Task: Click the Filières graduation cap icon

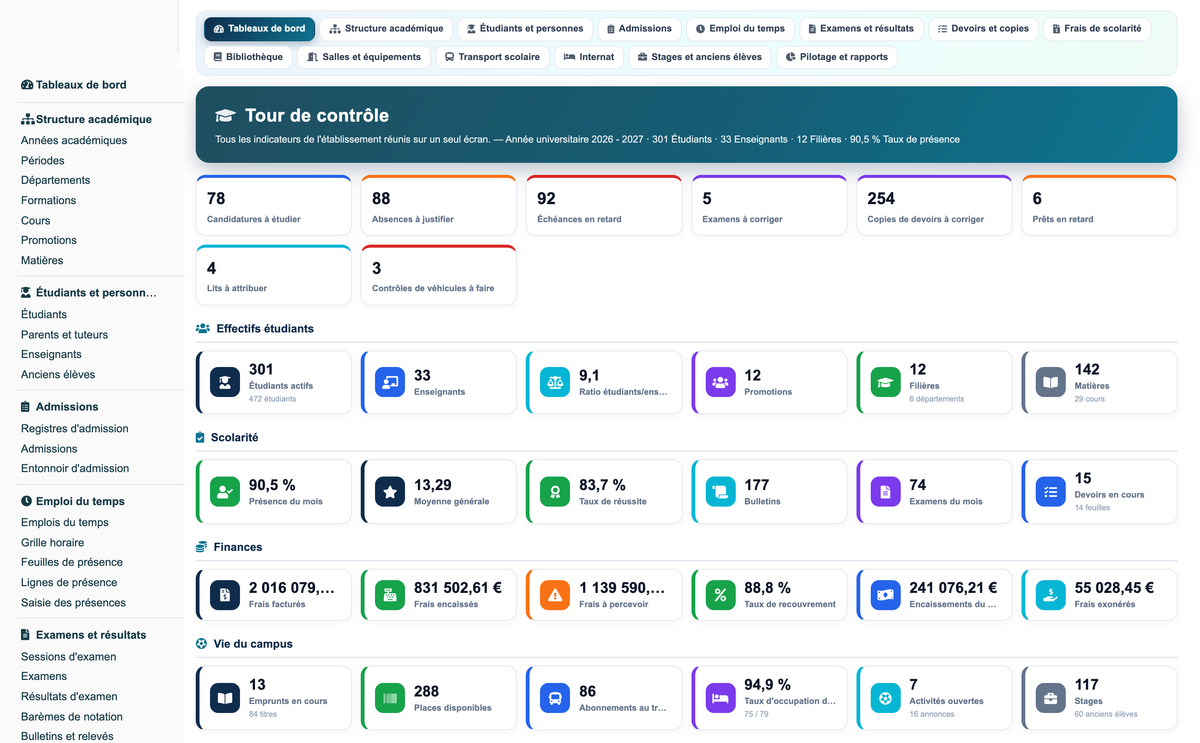Action: tap(885, 382)
